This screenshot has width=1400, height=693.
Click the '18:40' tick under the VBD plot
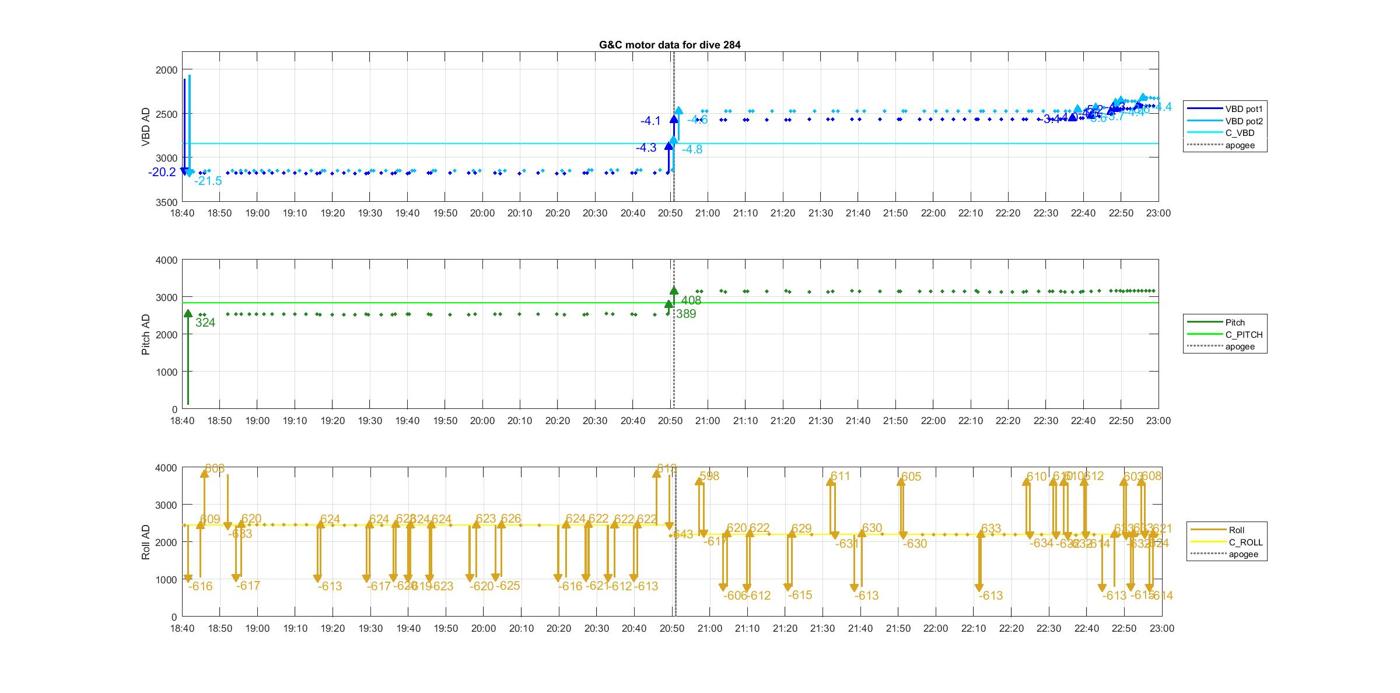[x=182, y=213]
